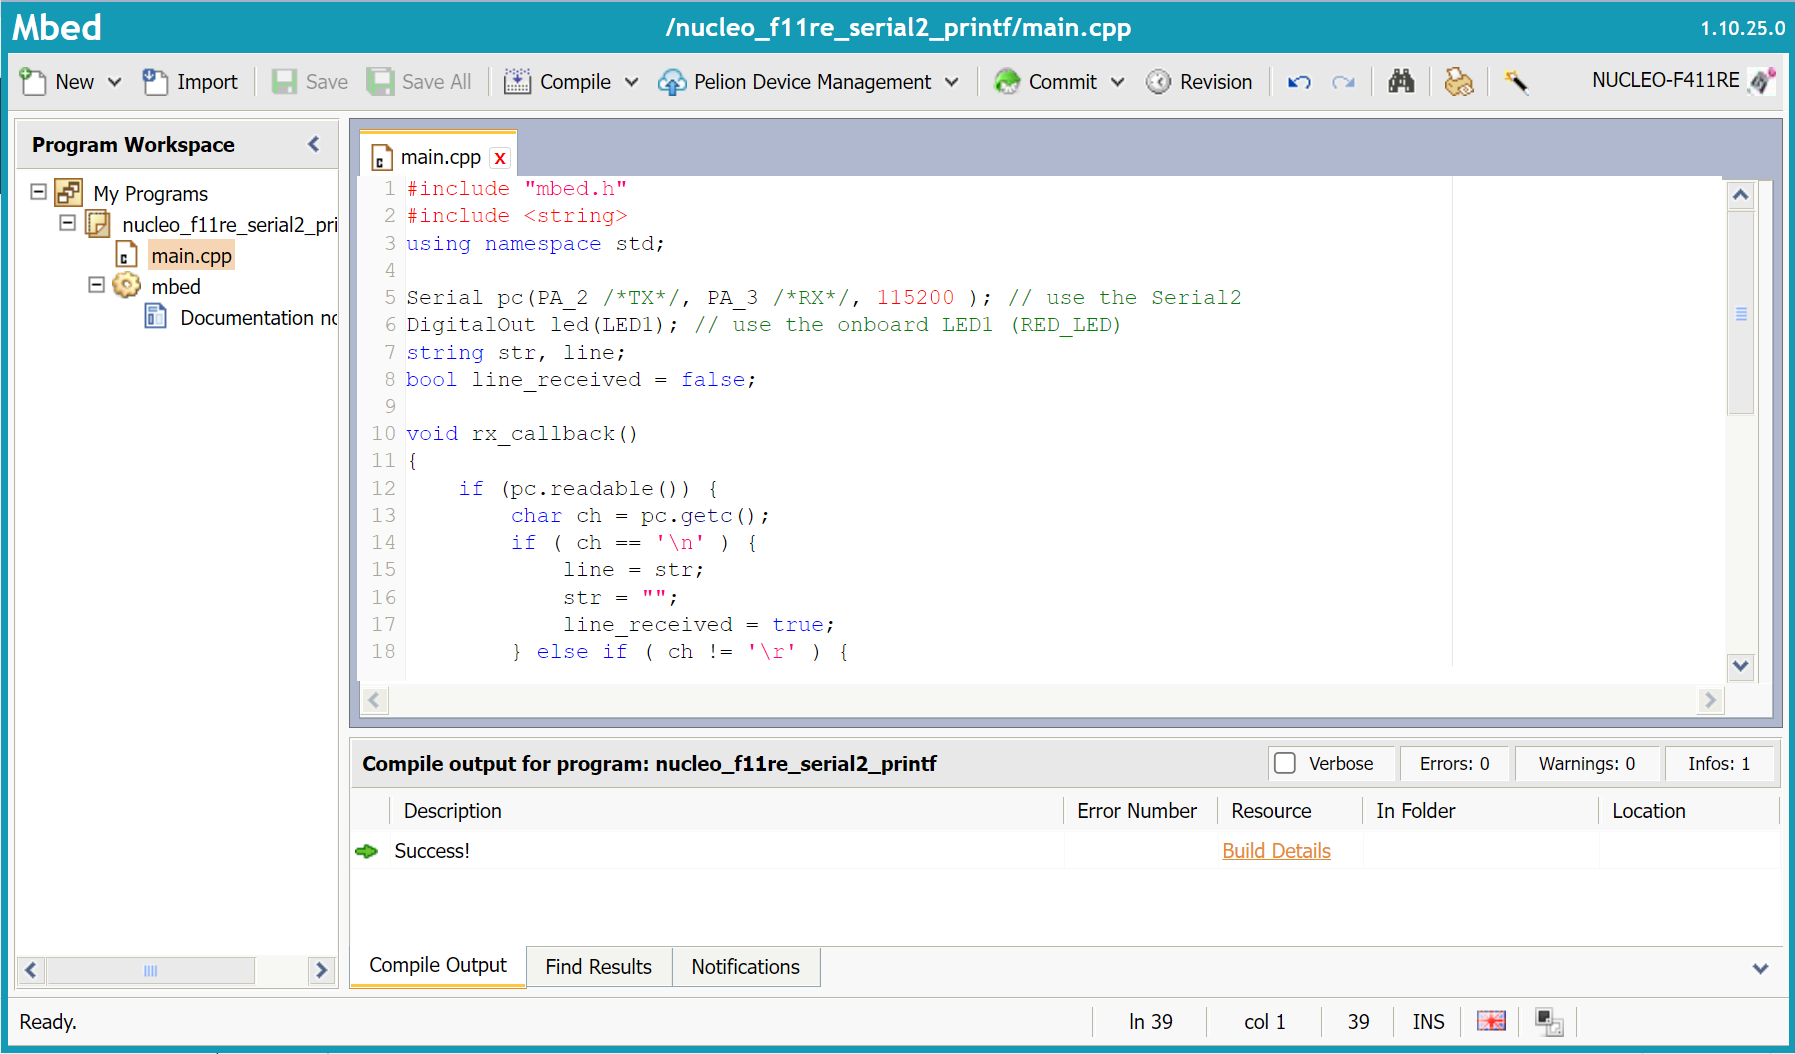Image resolution: width=1795 pixels, height=1054 pixels.
Task: Open Find with the binoculars icon
Action: click(1401, 82)
